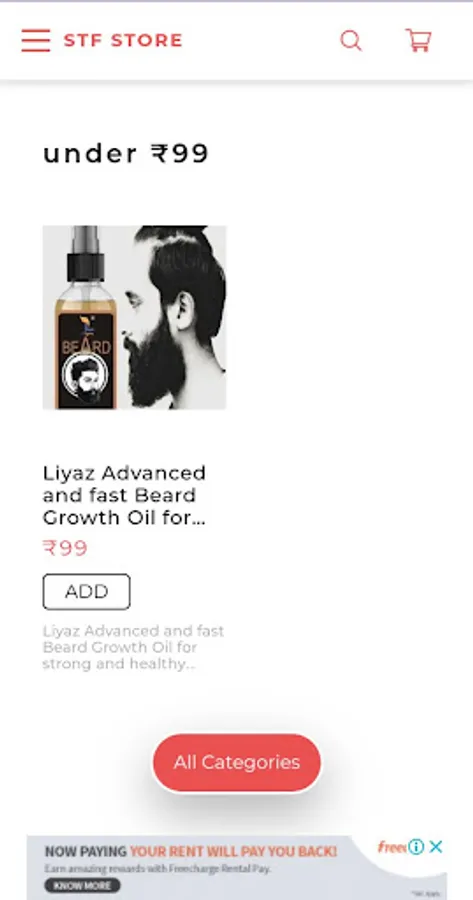Viewport: 473px width, 900px height.
Task: Open search with the magnifier icon
Action: (351, 41)
